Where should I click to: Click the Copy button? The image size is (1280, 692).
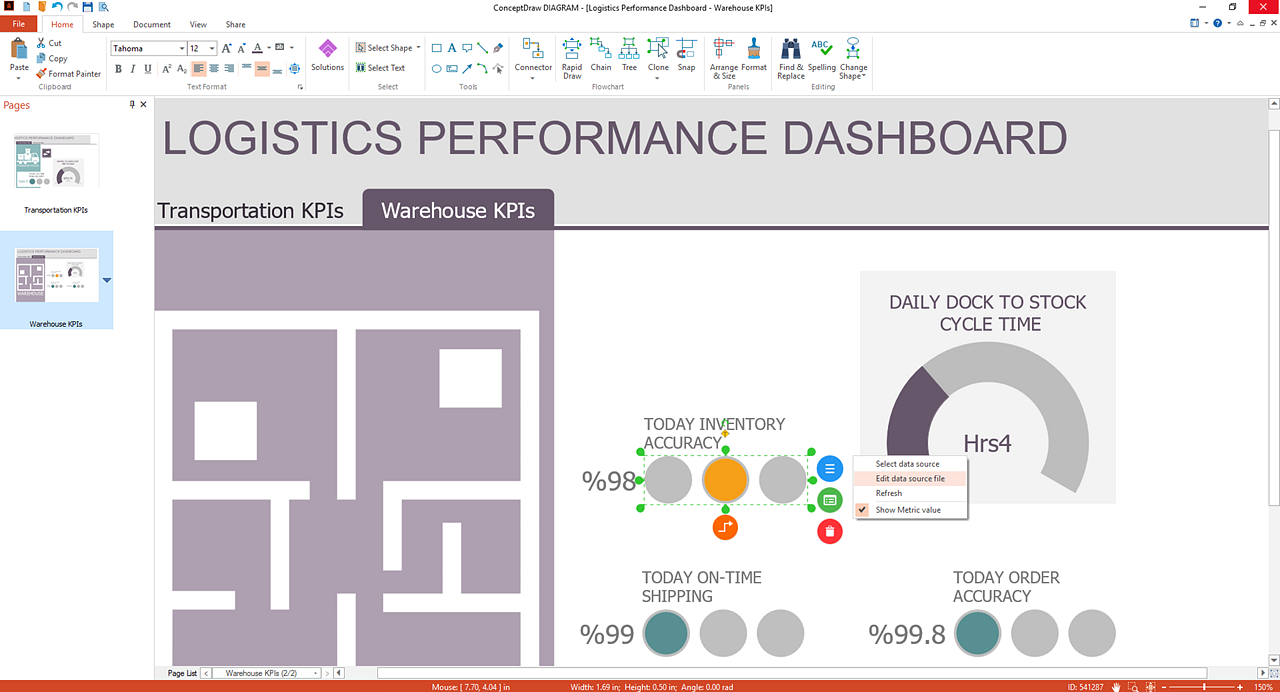(x=51, y=58)
